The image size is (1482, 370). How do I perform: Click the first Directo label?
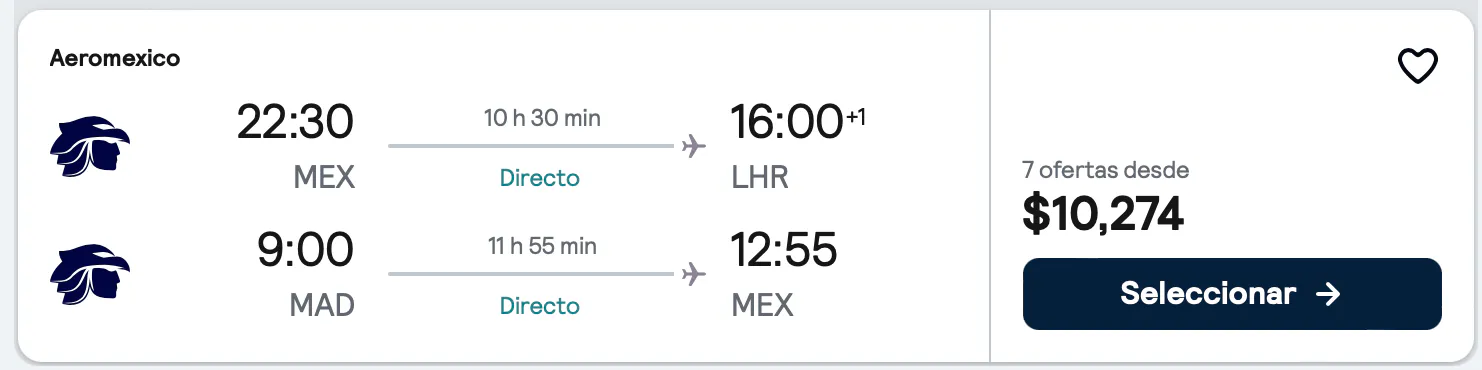[x=540, y=178]
